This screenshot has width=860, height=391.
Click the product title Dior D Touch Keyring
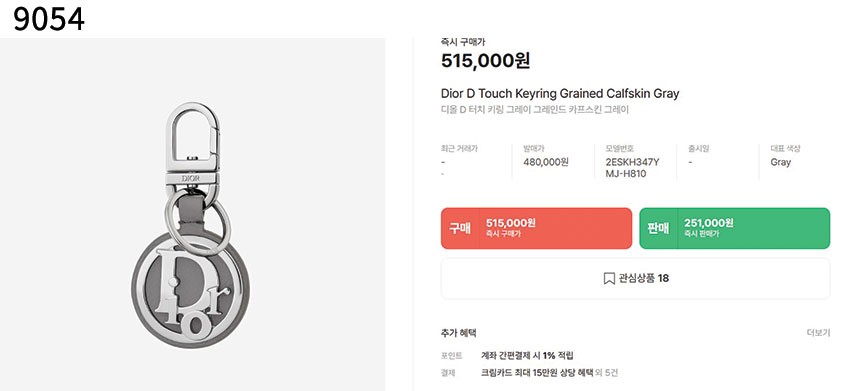coord(560,93)
